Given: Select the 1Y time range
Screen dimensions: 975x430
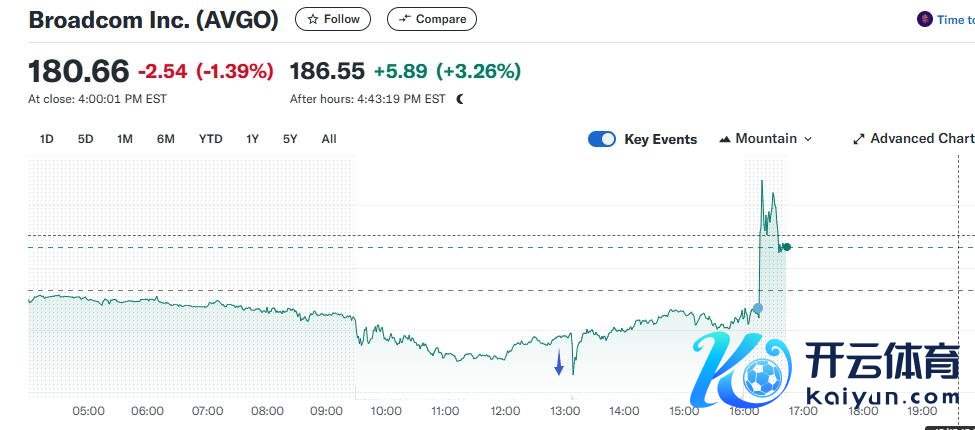Looking at the screenshot, I should [x=252, y=139].
